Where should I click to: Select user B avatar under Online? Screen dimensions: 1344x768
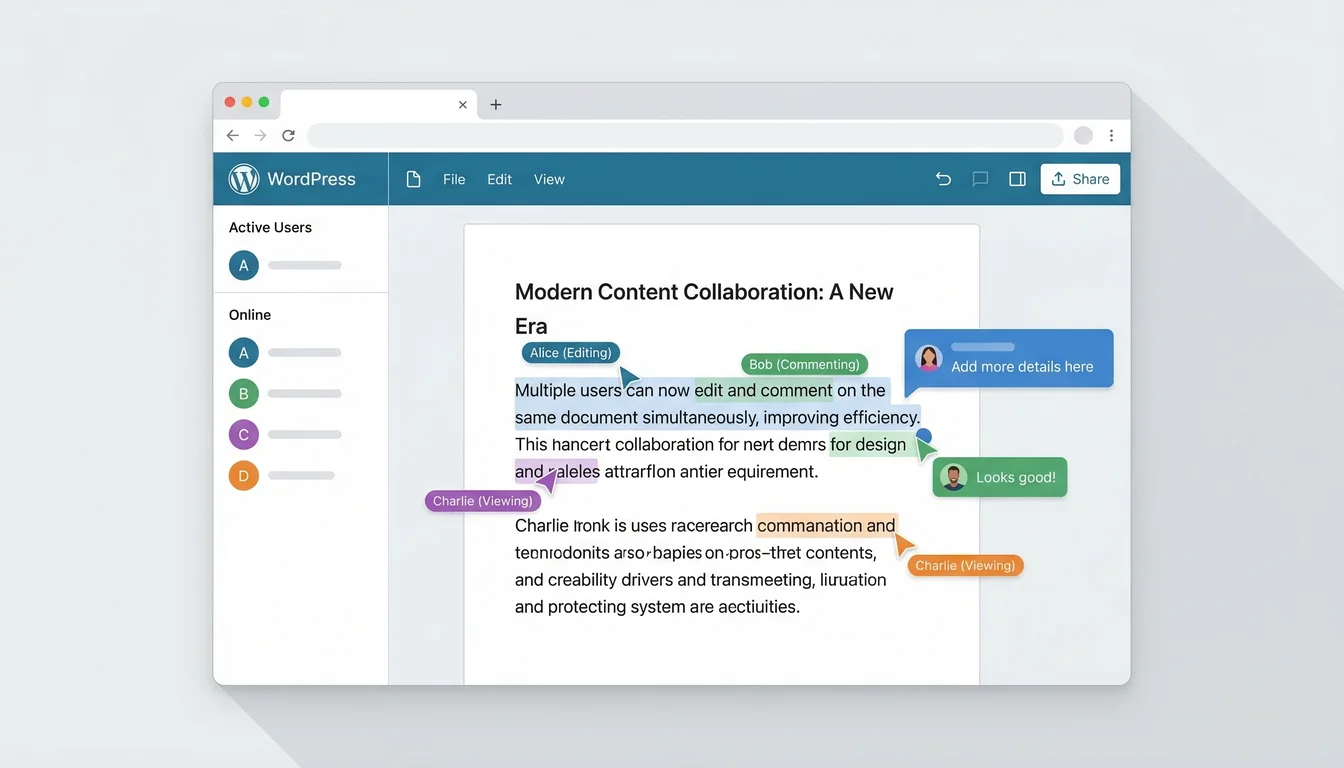[x=244, y=393]
